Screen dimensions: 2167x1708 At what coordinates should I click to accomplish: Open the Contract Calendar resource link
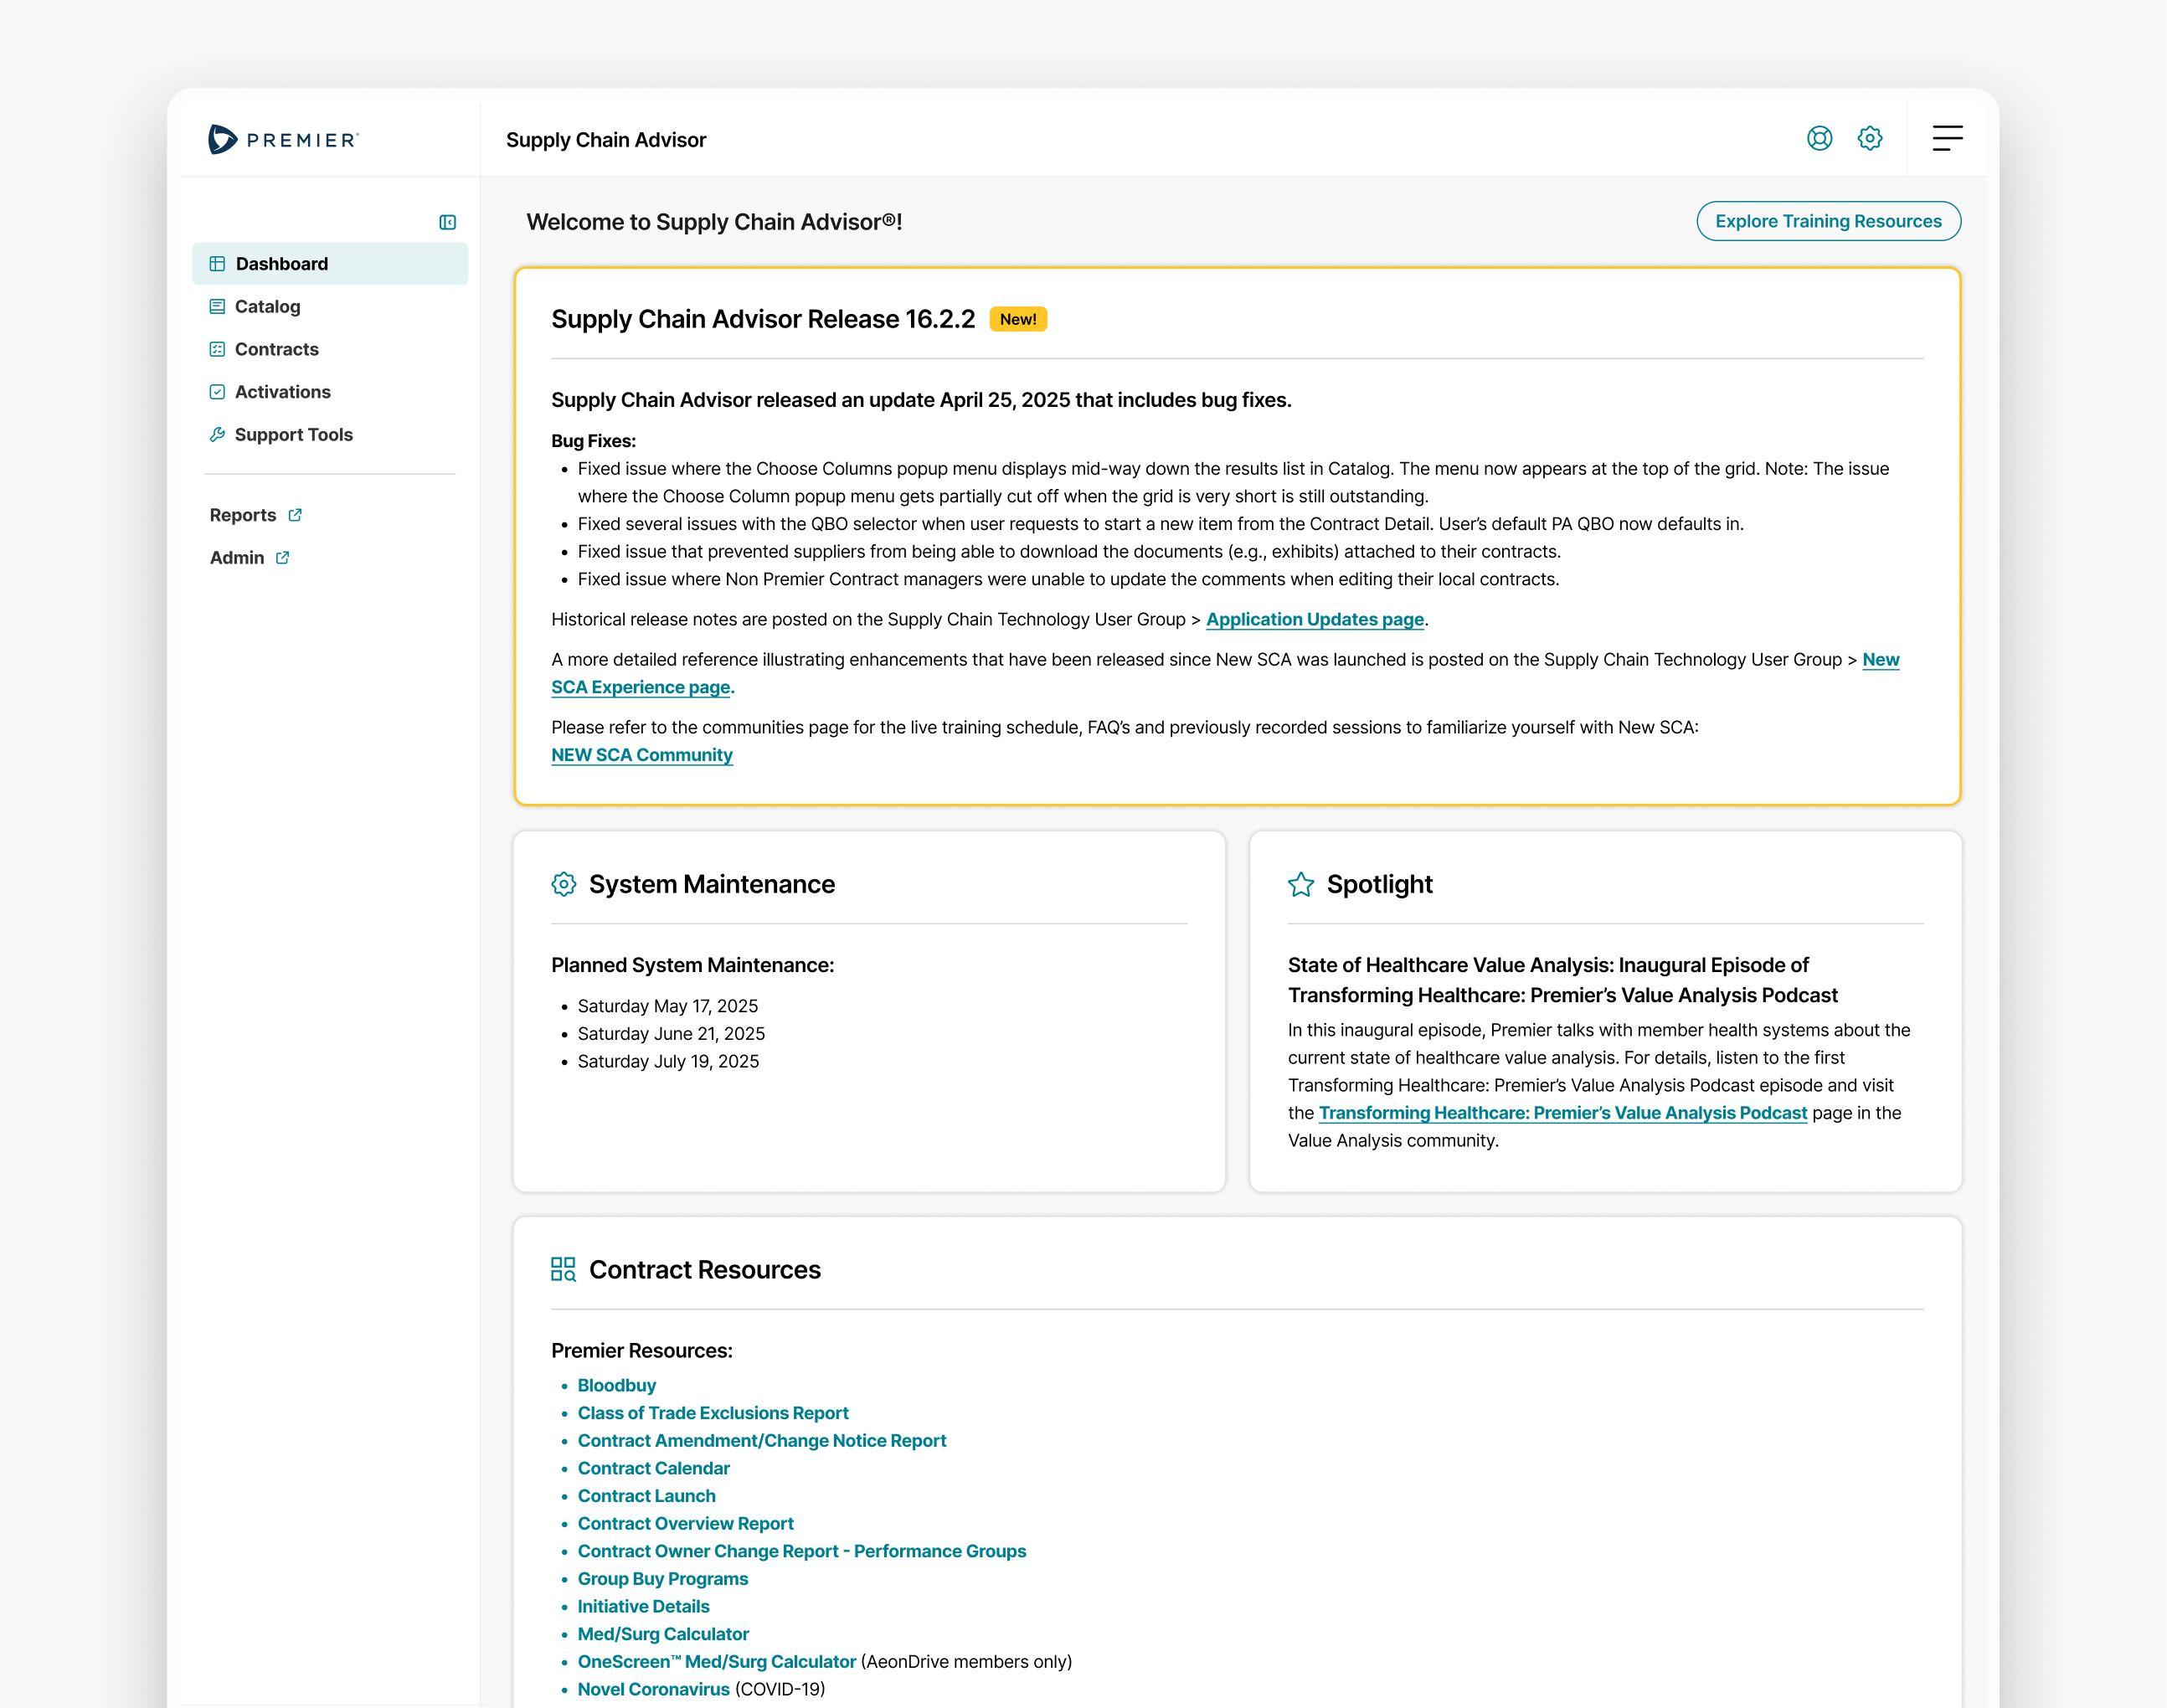[653, 1468]
